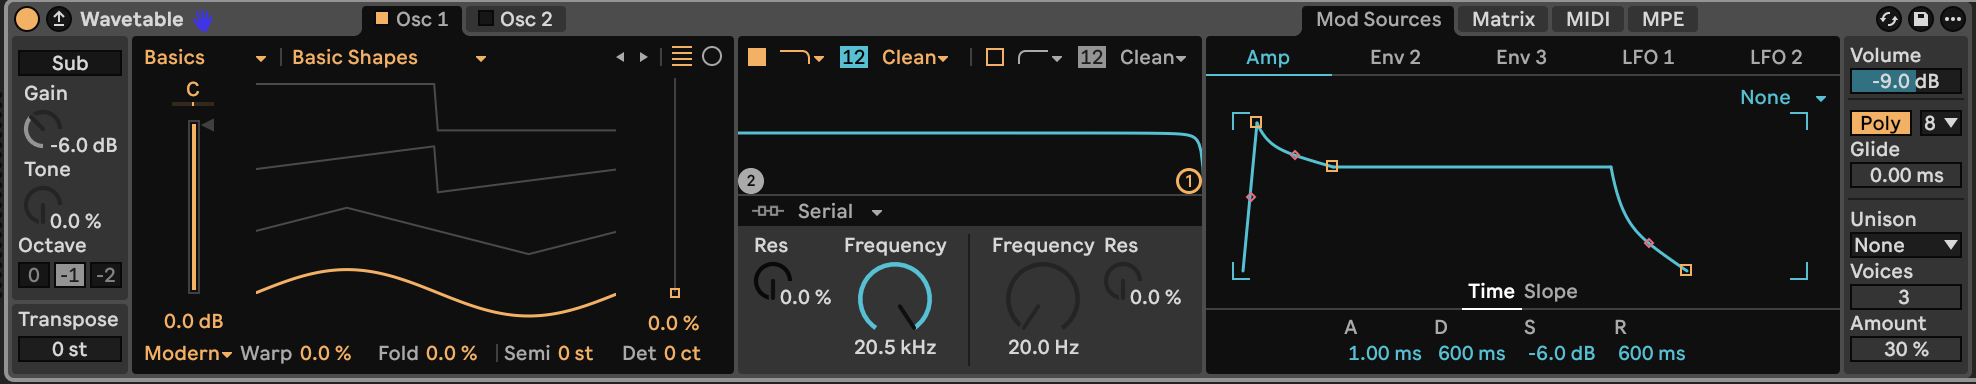Select the LFO 2 tab

pos(1776,58)
